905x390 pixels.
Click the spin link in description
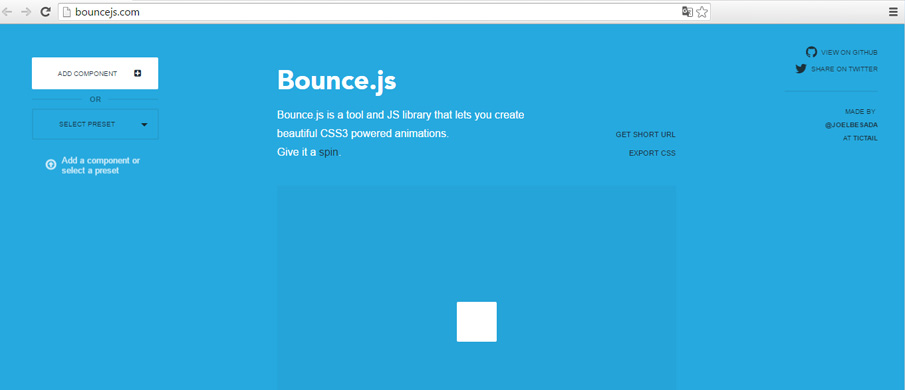pos(328,153)
